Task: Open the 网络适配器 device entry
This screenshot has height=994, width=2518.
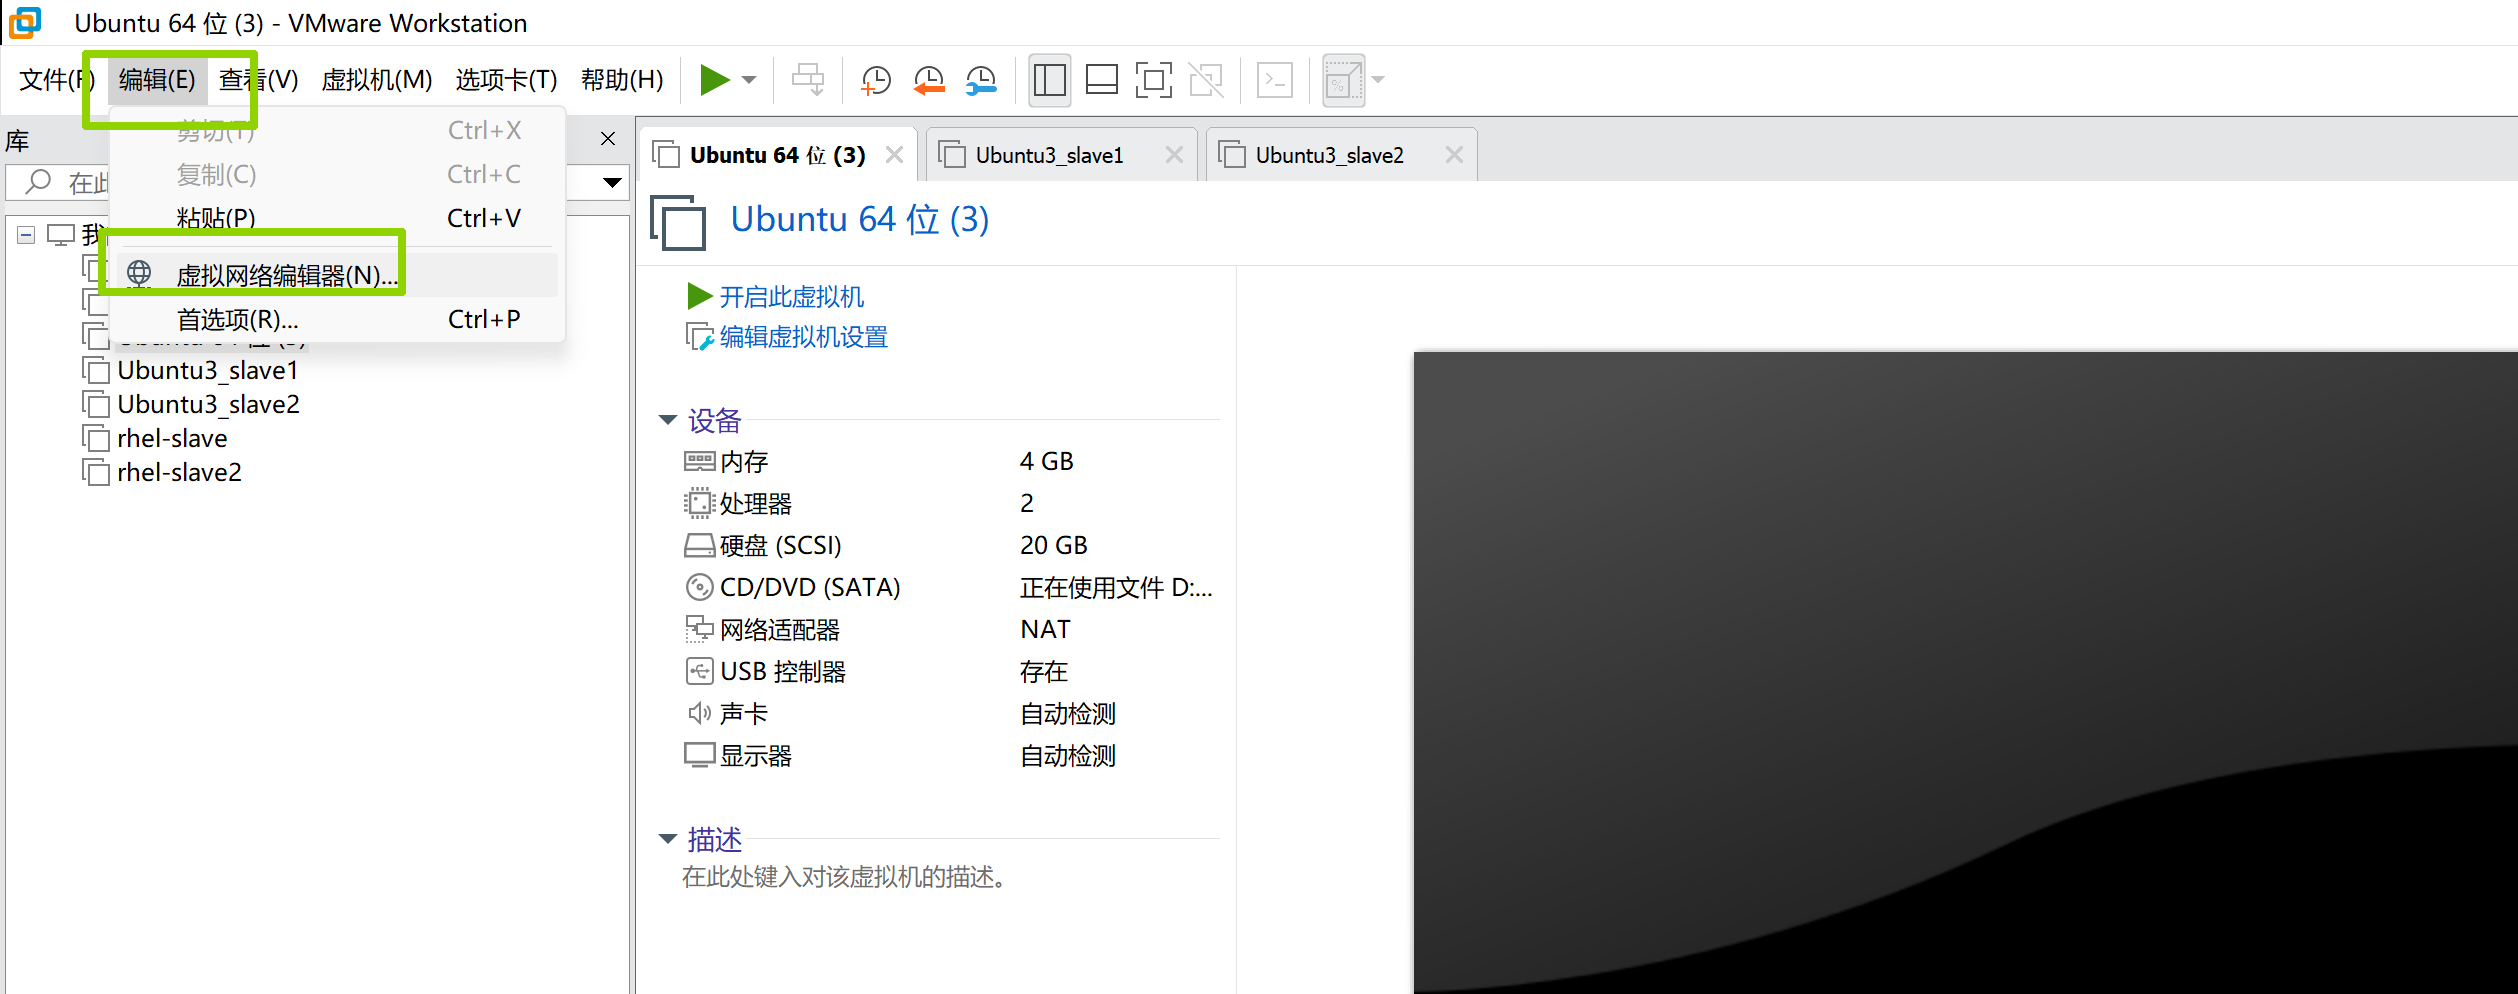Action: [762, 629]
